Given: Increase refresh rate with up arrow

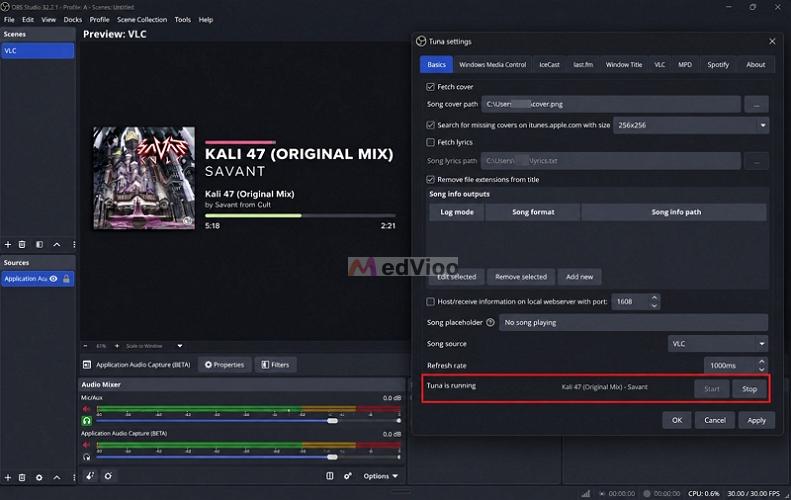Looking at the screenshot, I should click(x=761, y=361).
